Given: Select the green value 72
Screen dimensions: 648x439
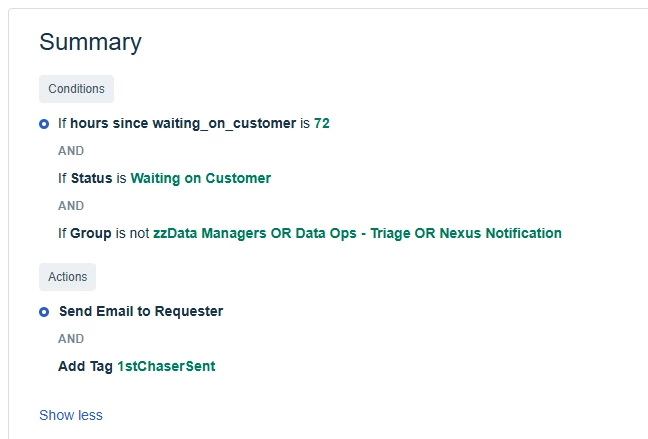Looking at the screenshot, I should coord(322,124).
